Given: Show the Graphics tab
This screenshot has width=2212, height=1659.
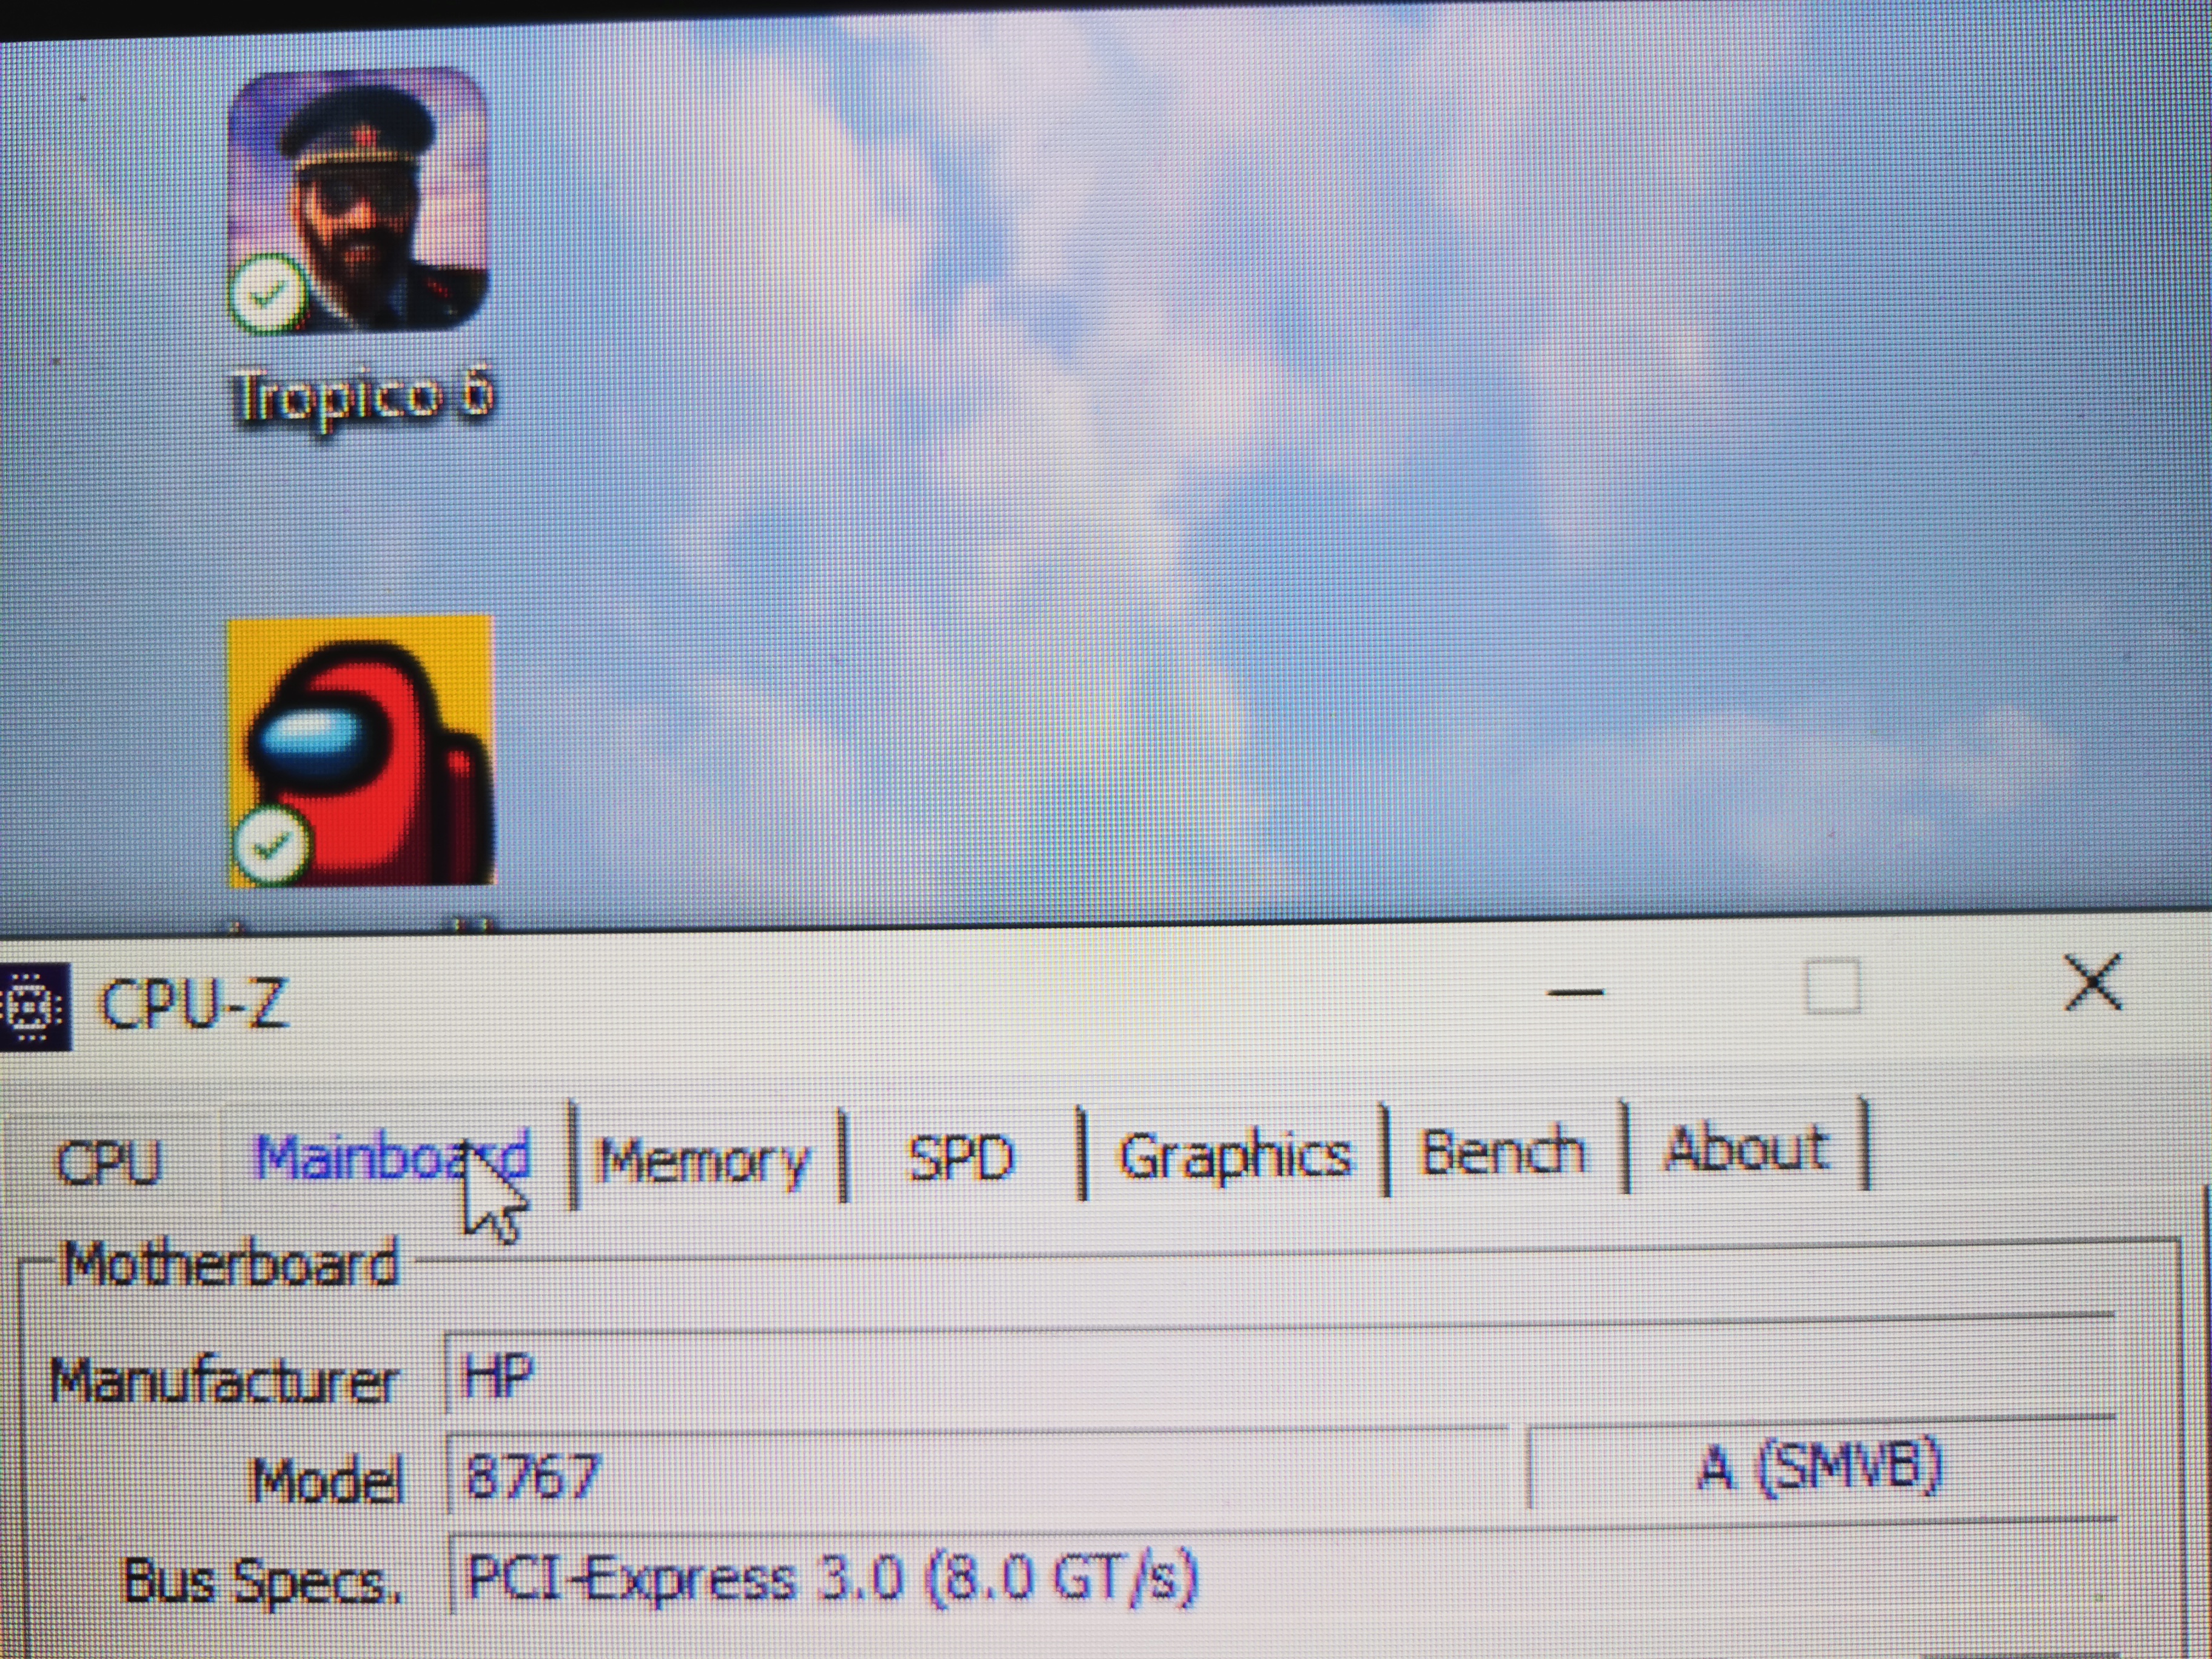Looking at the screenshot, I should coord(1234,1155).
